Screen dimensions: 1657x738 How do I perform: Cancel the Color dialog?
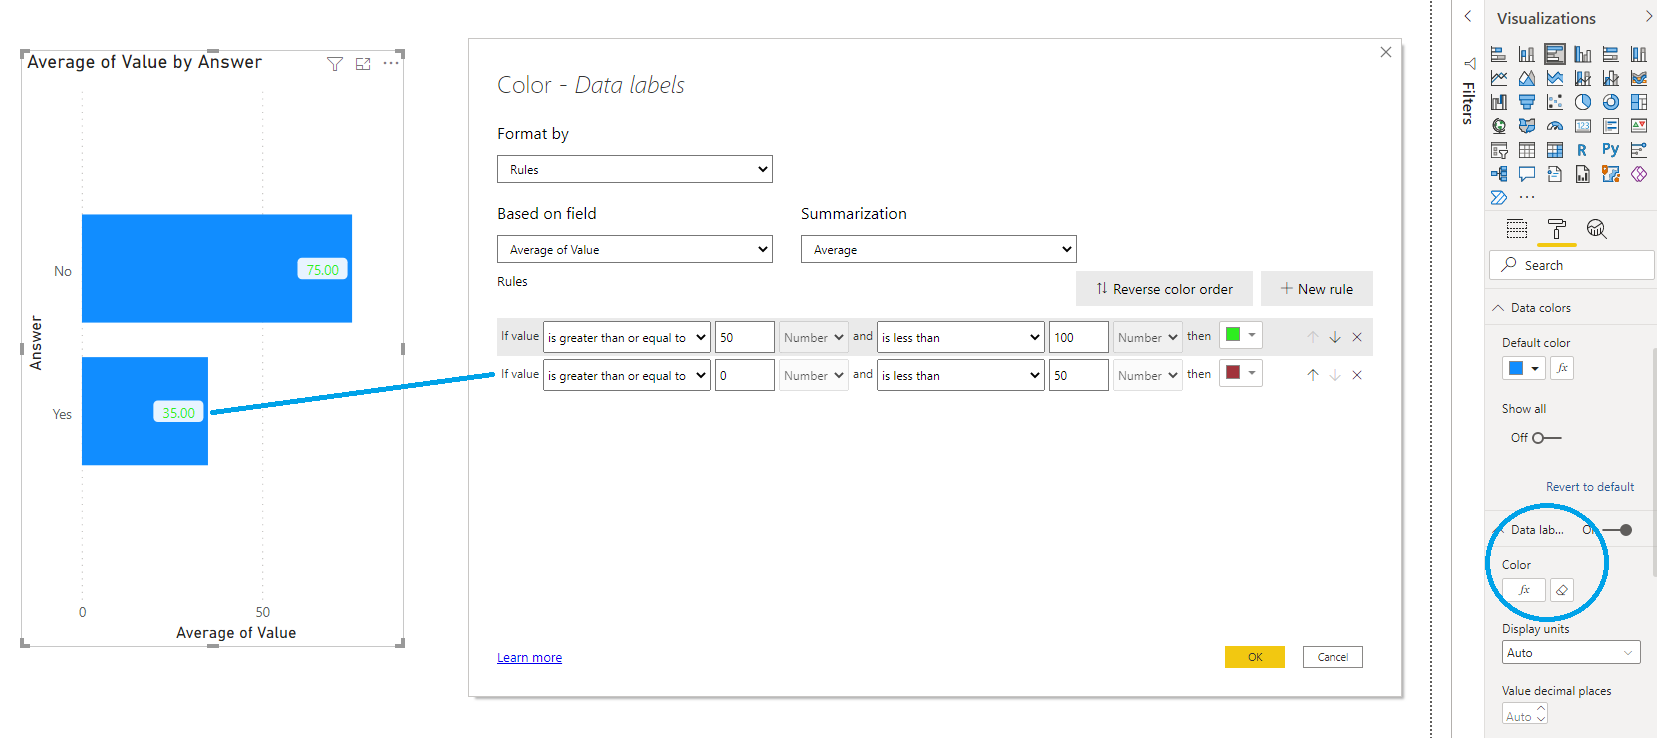click(1333, 657)
